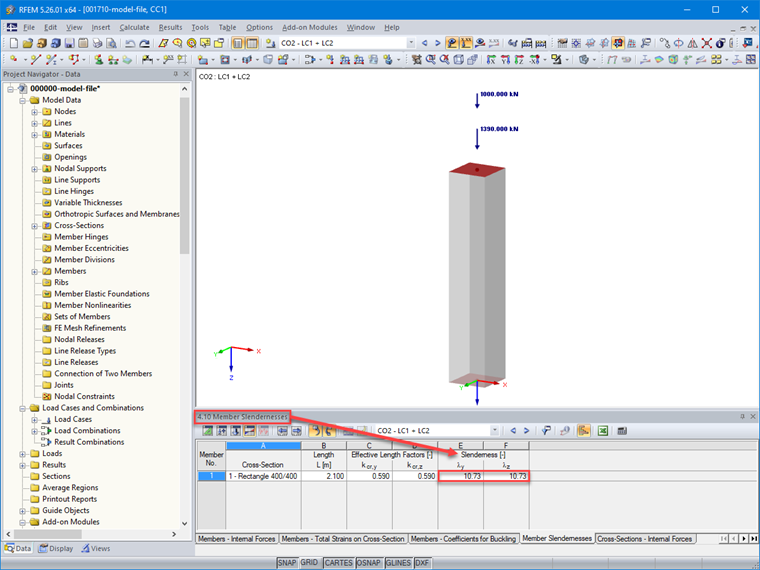Screen dimensions: 760x570
Task: Select column A header in table
Action: pyautogui.click(x=263, y=446)
